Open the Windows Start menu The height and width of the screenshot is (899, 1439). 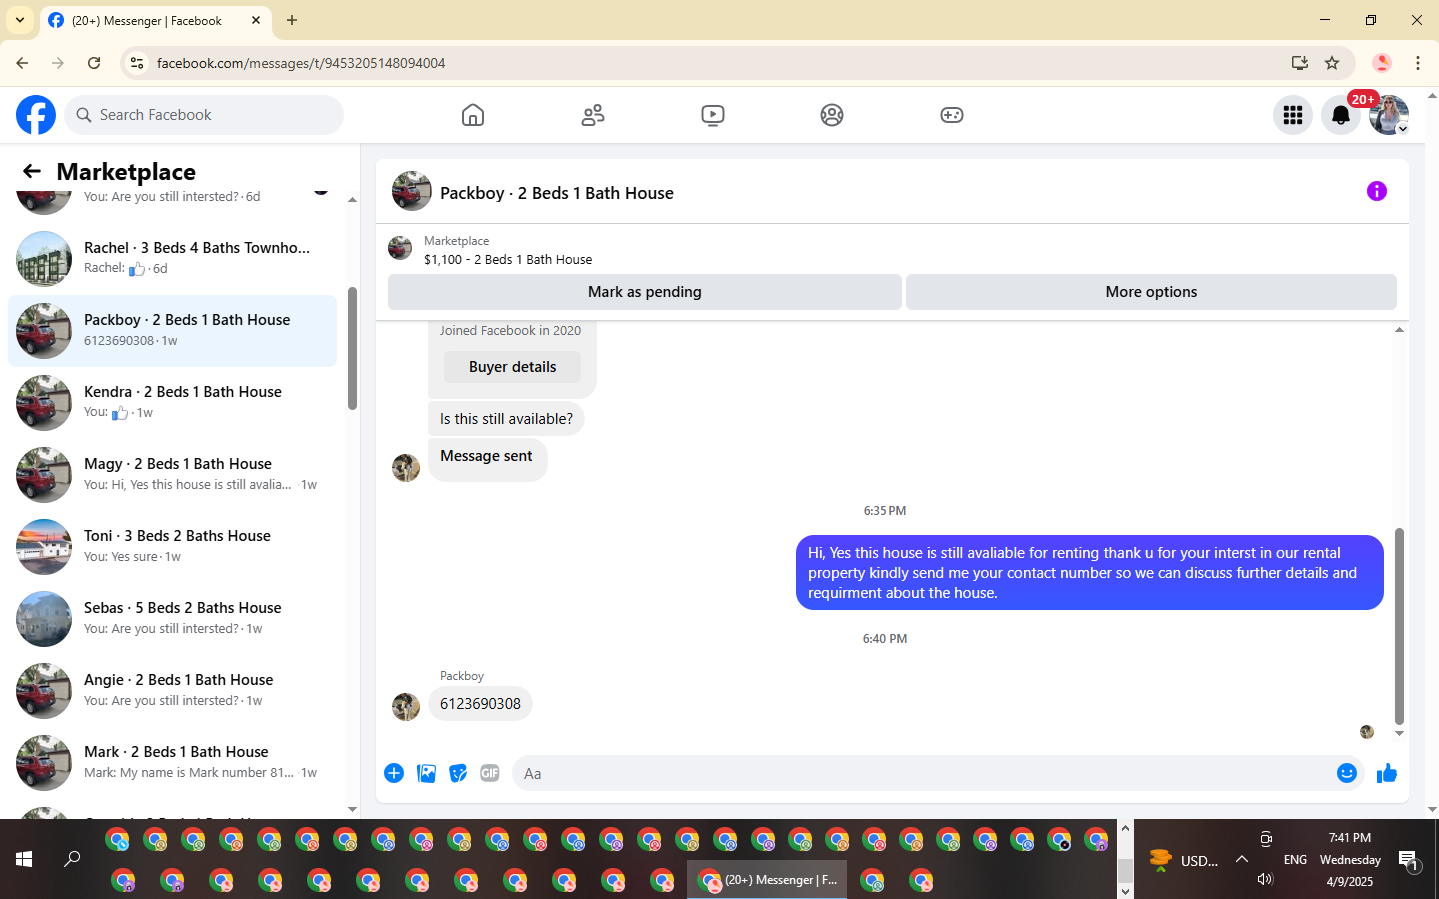(24, 859)
